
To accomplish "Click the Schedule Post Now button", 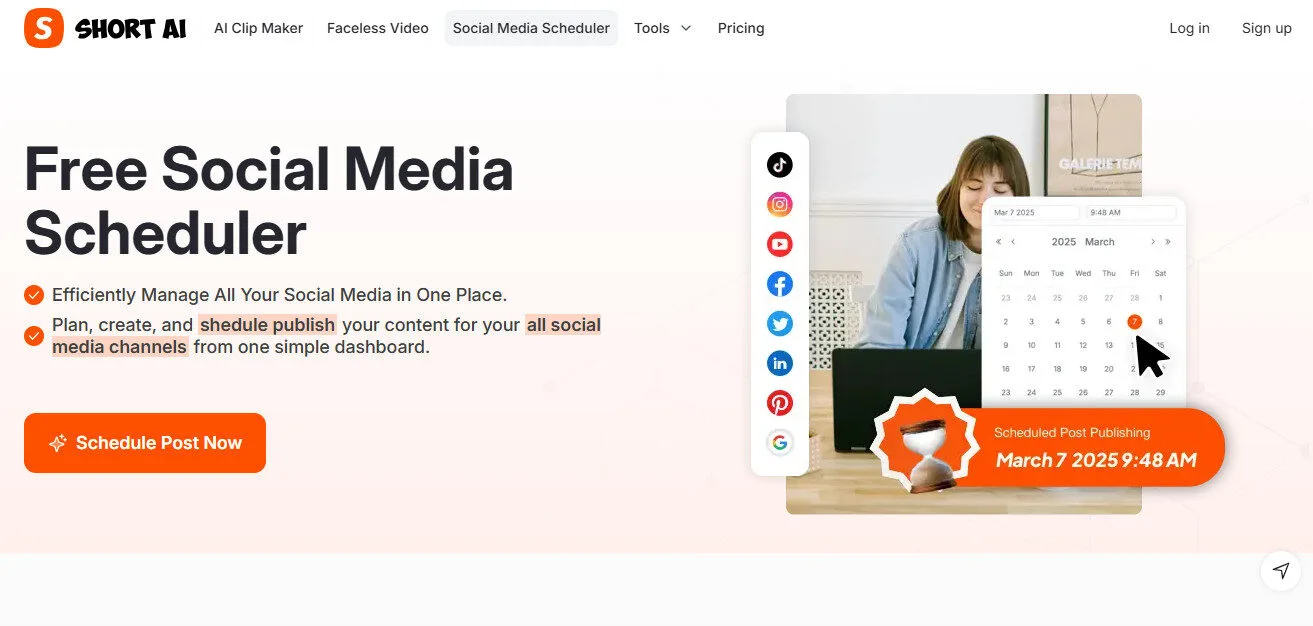I will point(144,442).
